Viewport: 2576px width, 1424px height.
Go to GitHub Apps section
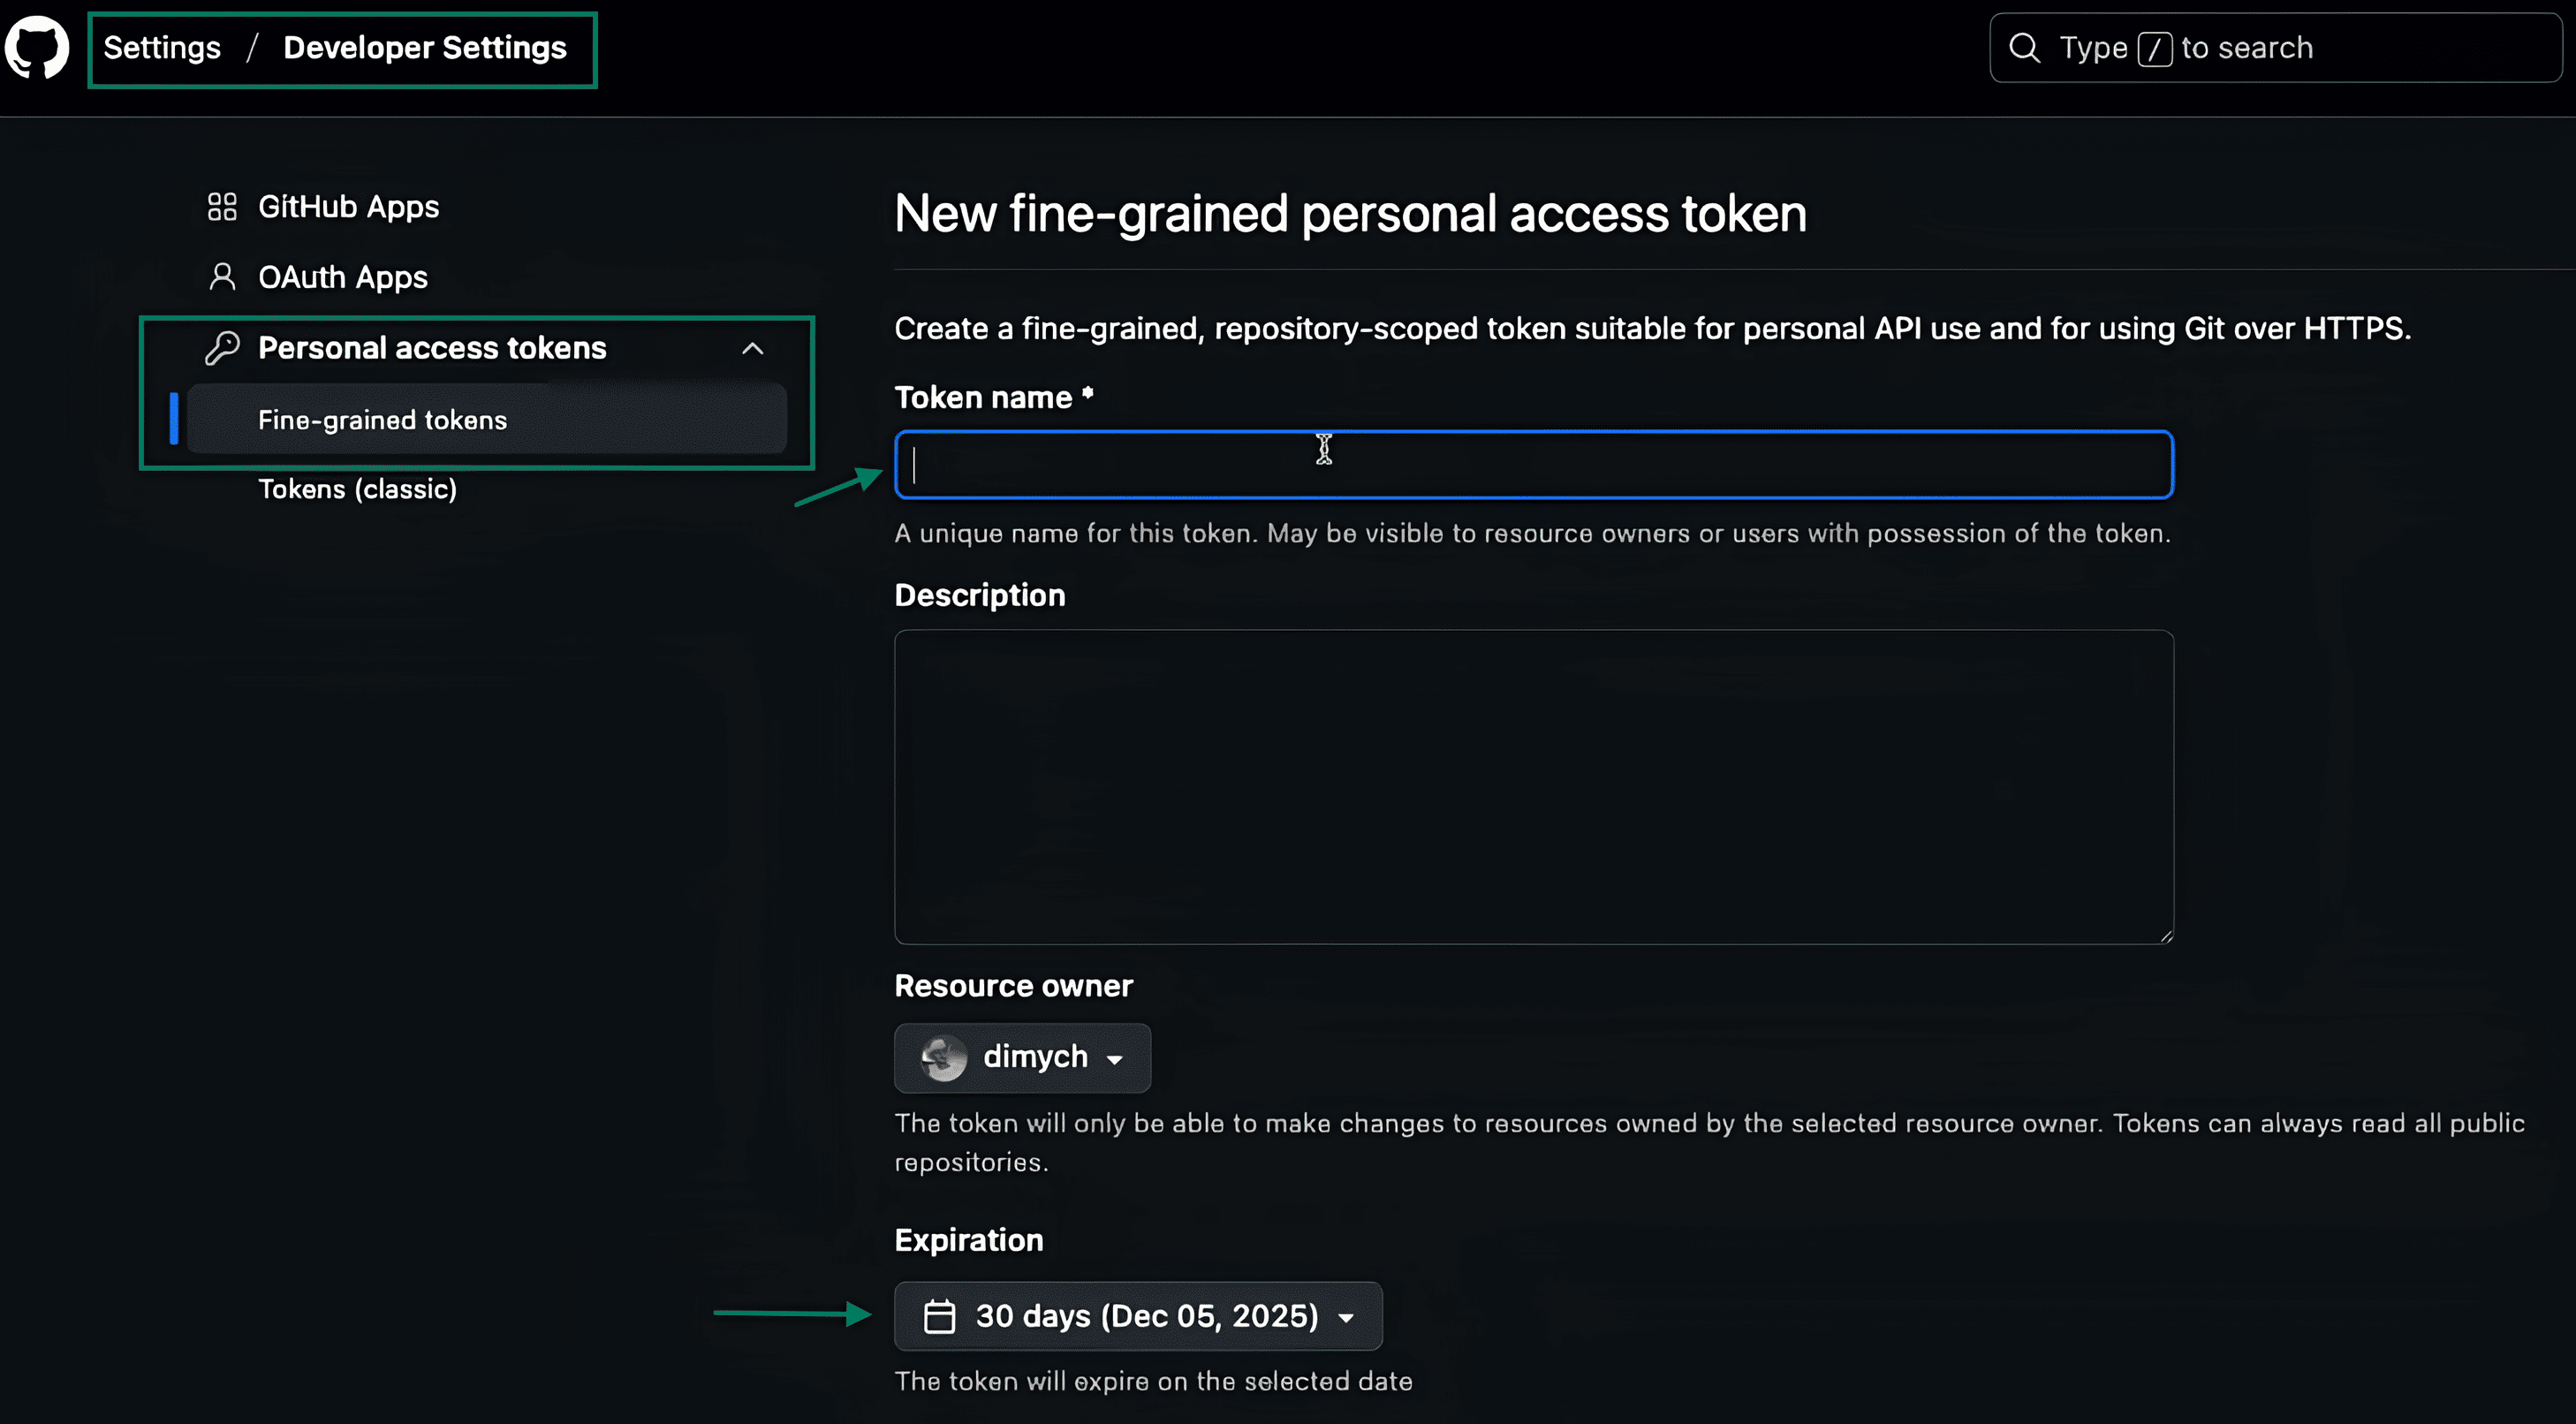[x=348, y=207]
